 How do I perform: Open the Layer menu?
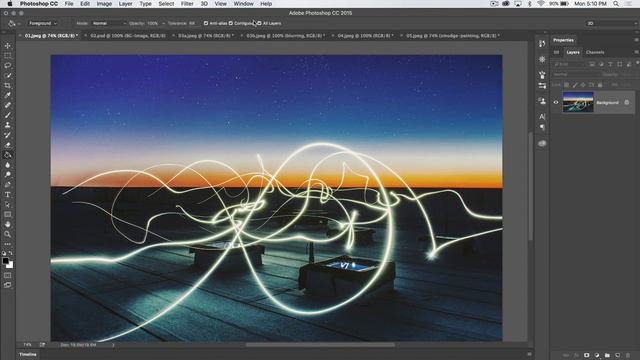click(125, 4)
